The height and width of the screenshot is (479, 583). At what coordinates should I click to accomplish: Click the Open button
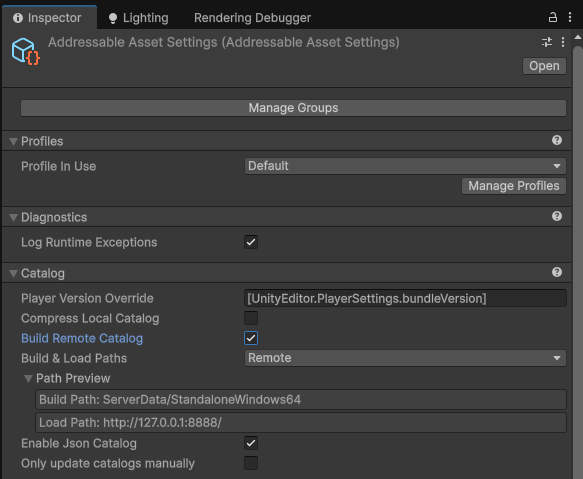(x=544, y=66)
